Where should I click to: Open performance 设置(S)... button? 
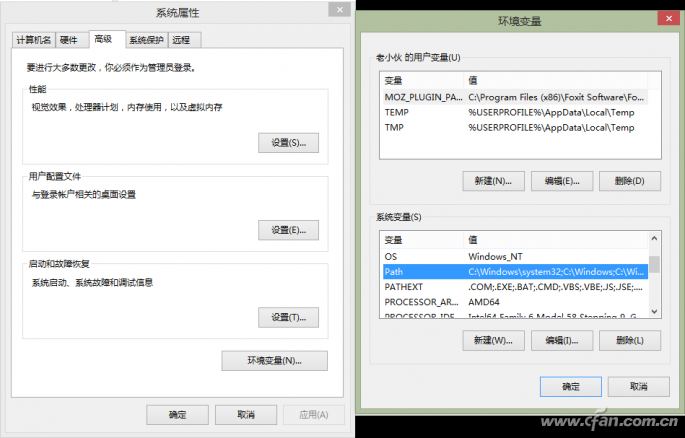pos(288,143)
